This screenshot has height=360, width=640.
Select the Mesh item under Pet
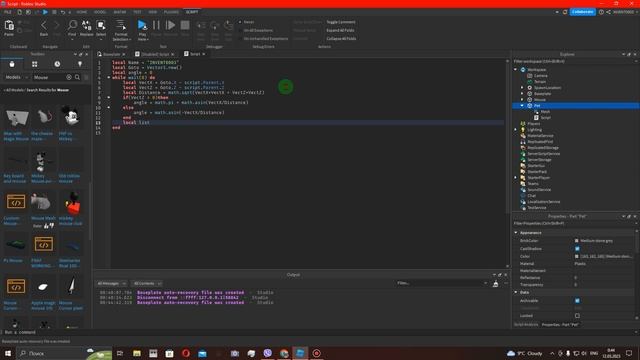click(x=545, y=111)
